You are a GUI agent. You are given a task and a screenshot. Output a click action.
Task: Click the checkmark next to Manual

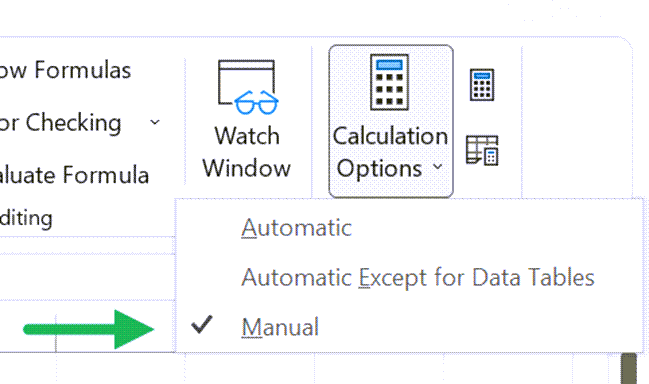(202, 324)
